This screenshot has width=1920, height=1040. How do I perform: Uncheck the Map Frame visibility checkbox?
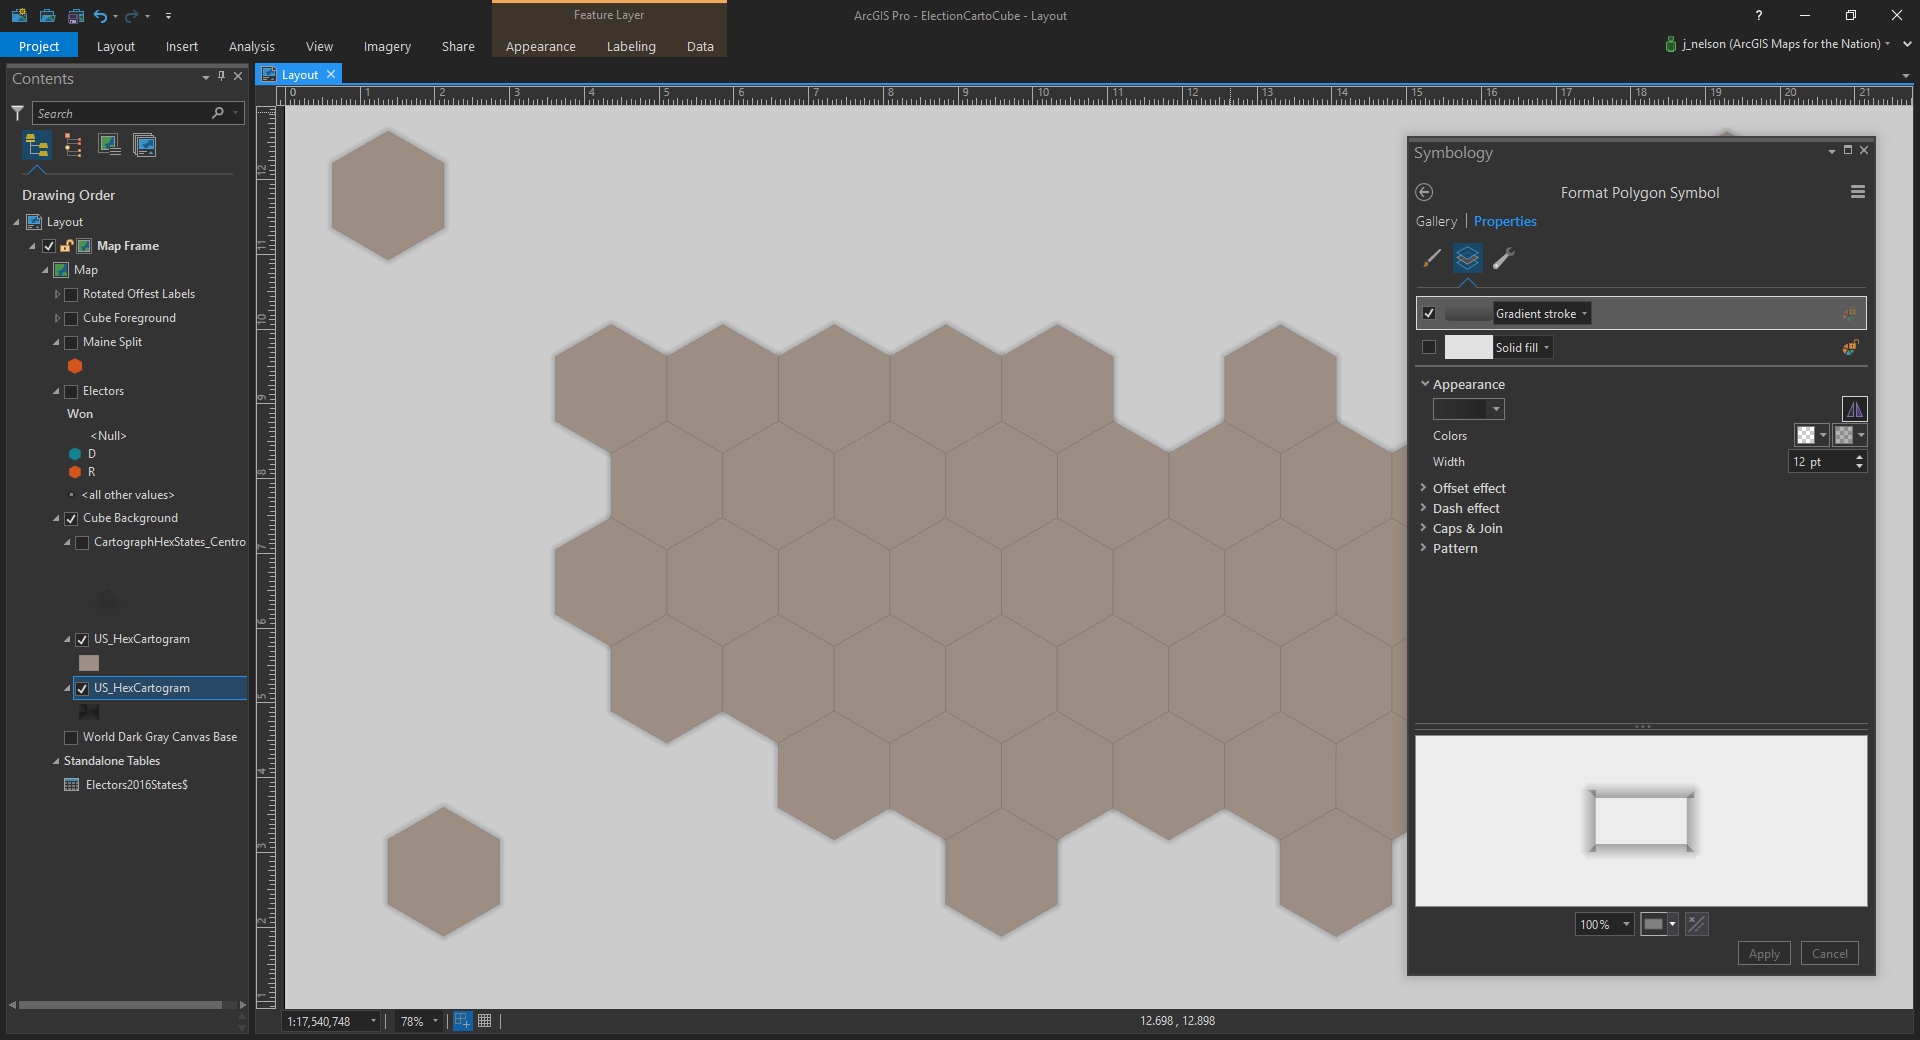coord(49,246)
